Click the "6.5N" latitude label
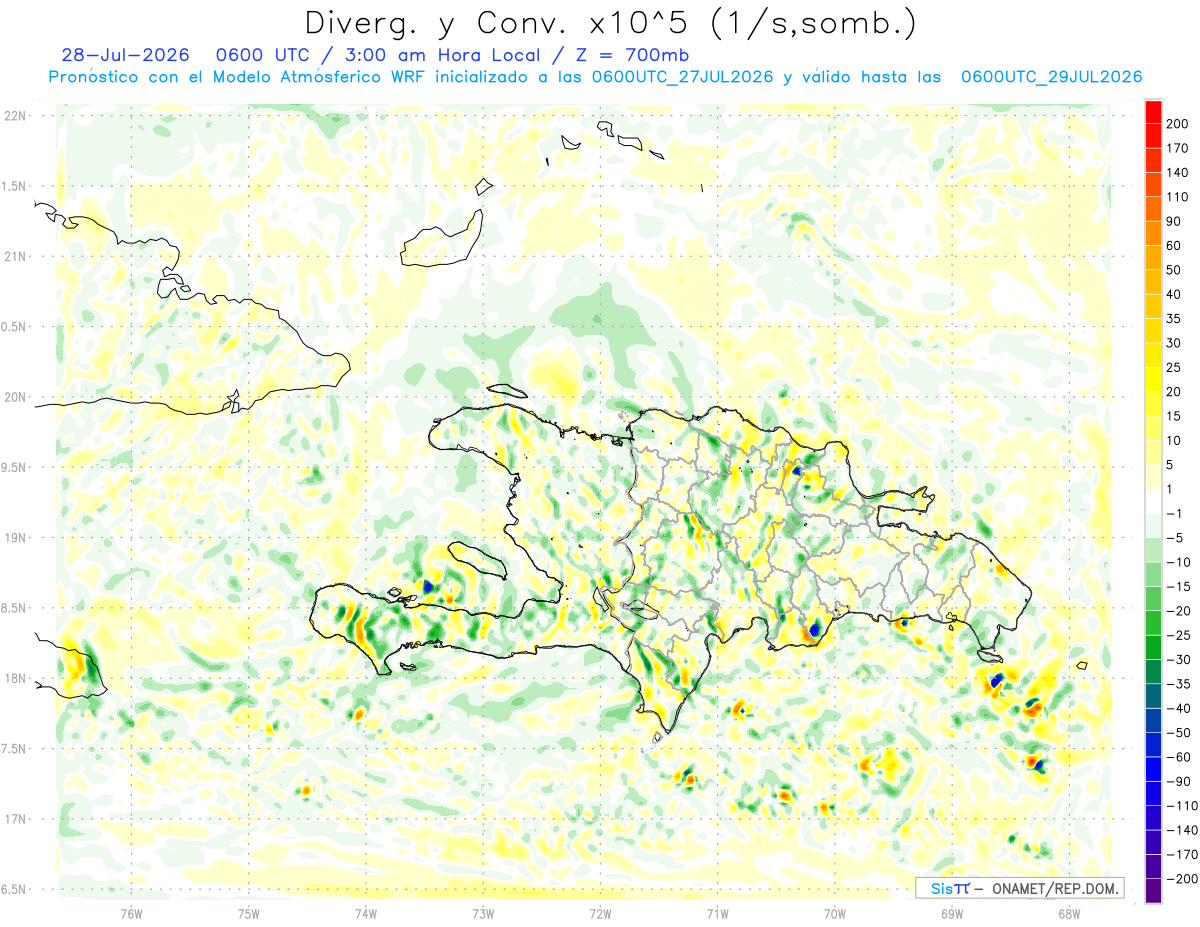 15,889
